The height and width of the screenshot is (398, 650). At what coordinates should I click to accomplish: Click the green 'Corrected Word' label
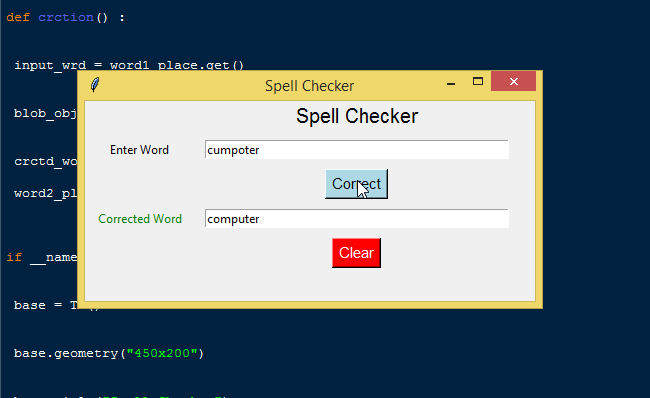pyautogui.click(x=140, y=218)
